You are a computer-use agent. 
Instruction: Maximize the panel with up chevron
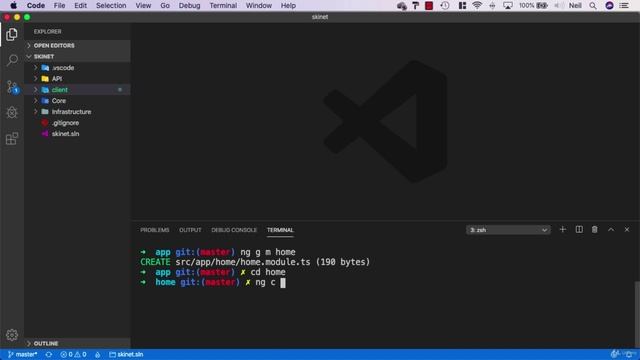611,229
